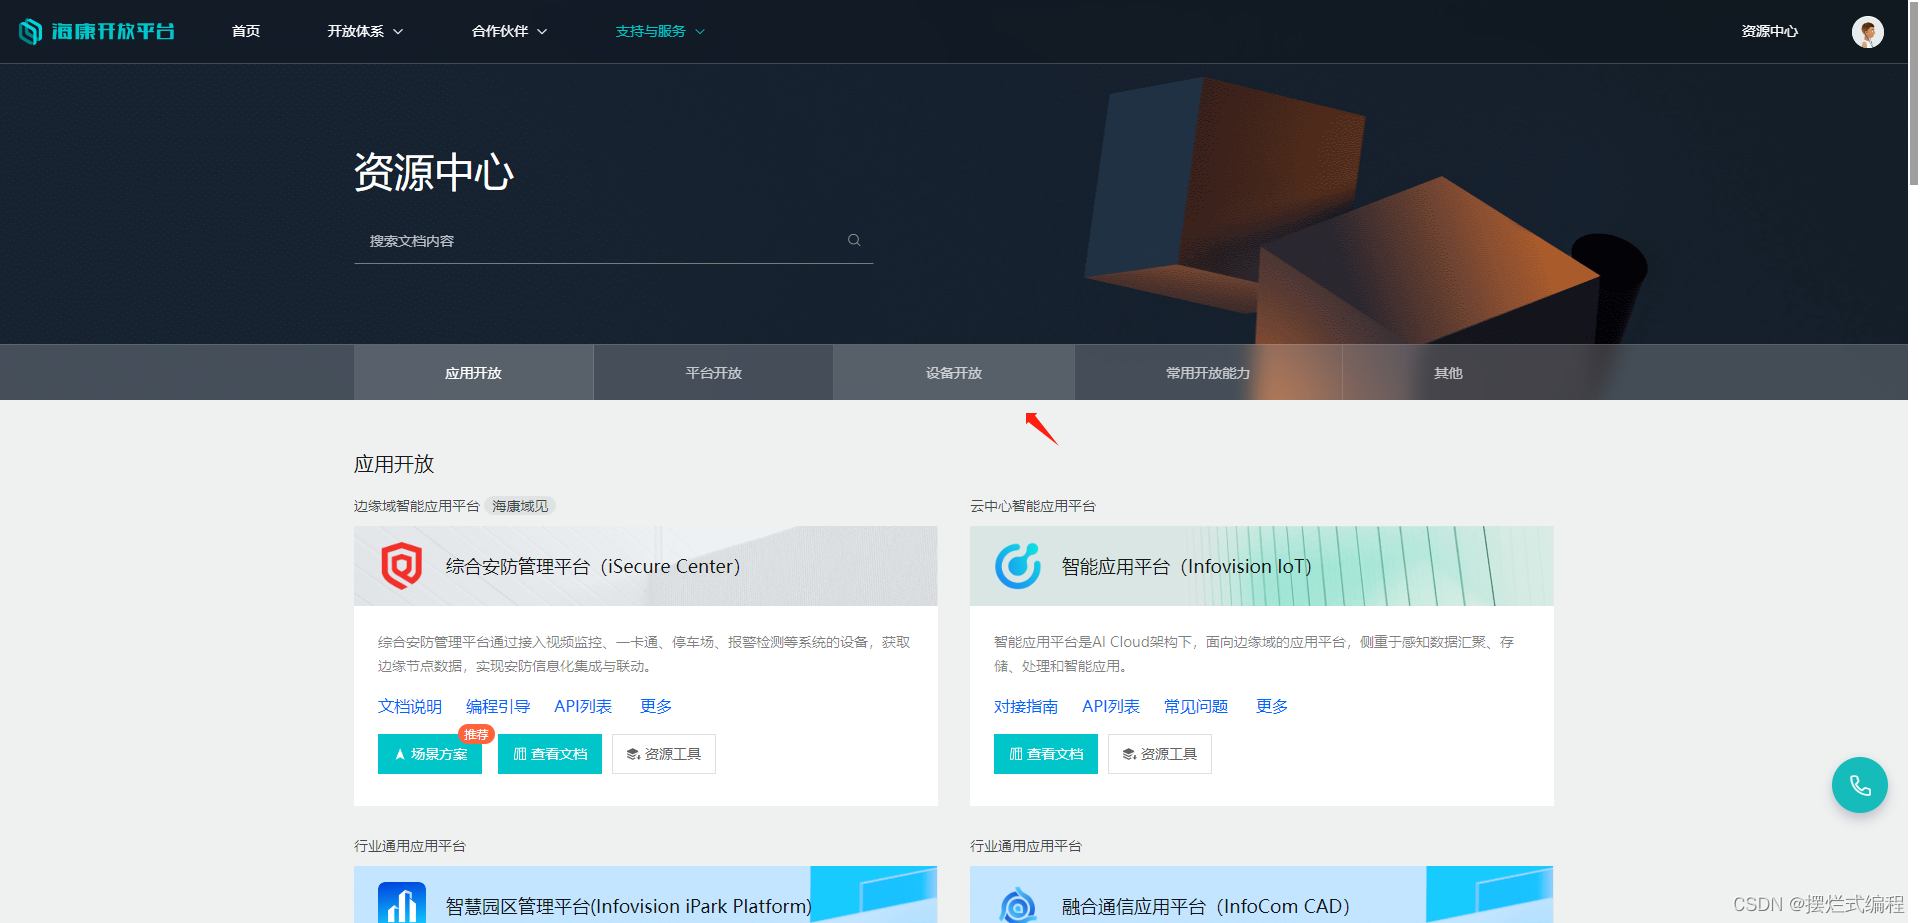Open the 智能应用平台 (Infovision IoT) title
1920x923 pixels.
tap(1187, 566)
